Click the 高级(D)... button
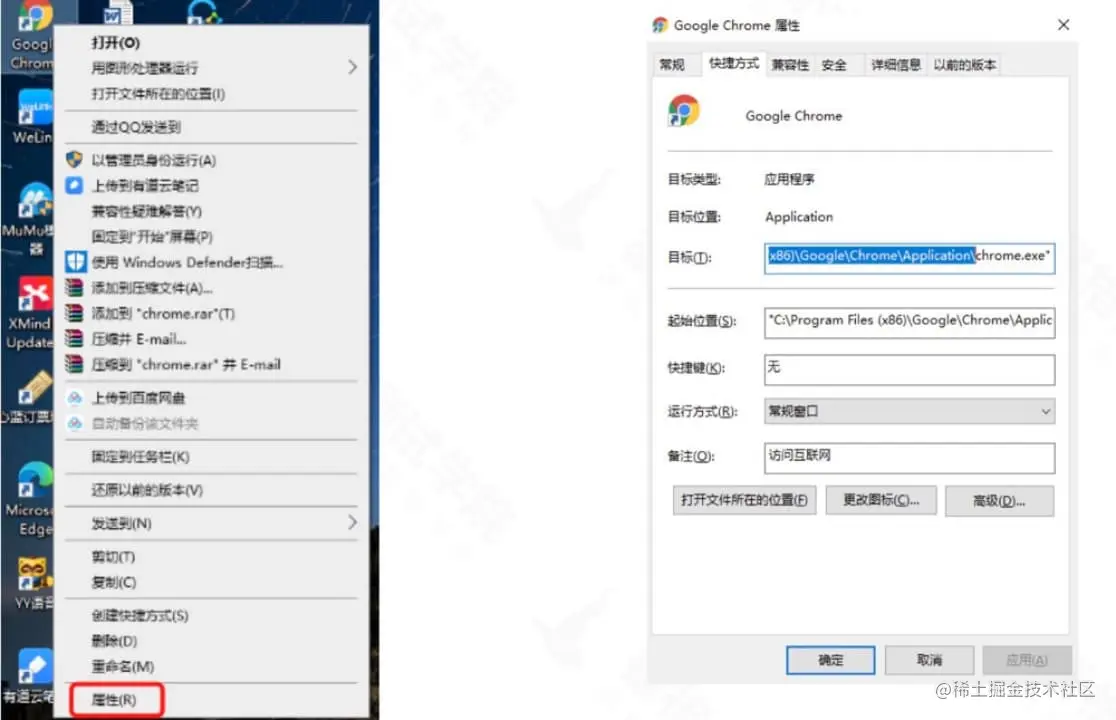The image size is (1116, 720). 999,501
